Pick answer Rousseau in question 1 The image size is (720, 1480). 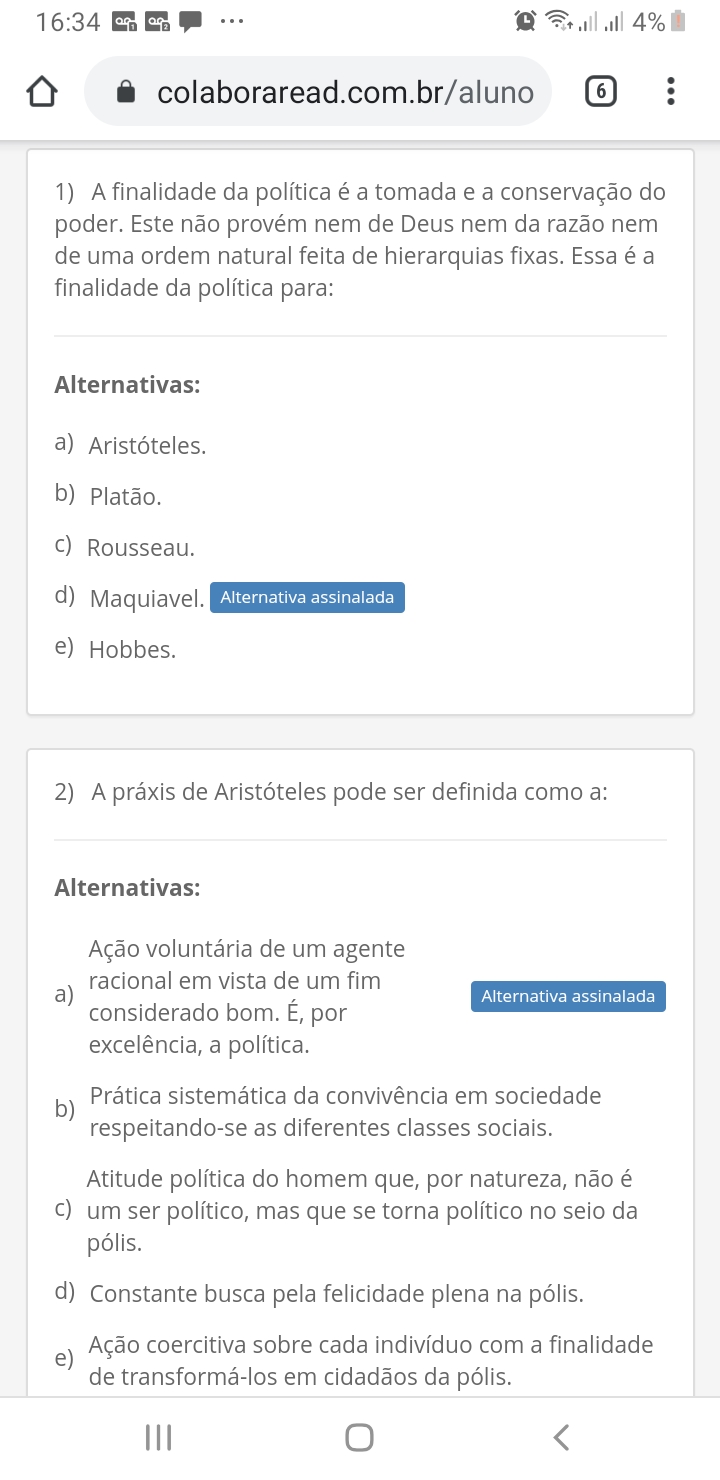(140, 548)
